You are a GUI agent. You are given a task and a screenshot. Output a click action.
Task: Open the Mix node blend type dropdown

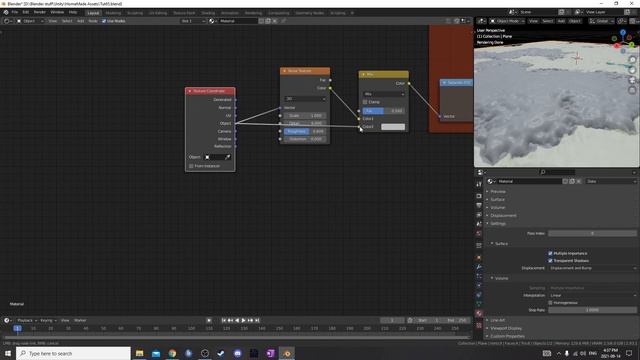[384, 94]
